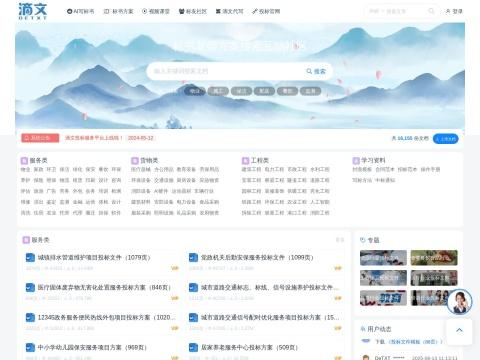Click document icon beside 城市道路交通标志 entry

point(193,287)
